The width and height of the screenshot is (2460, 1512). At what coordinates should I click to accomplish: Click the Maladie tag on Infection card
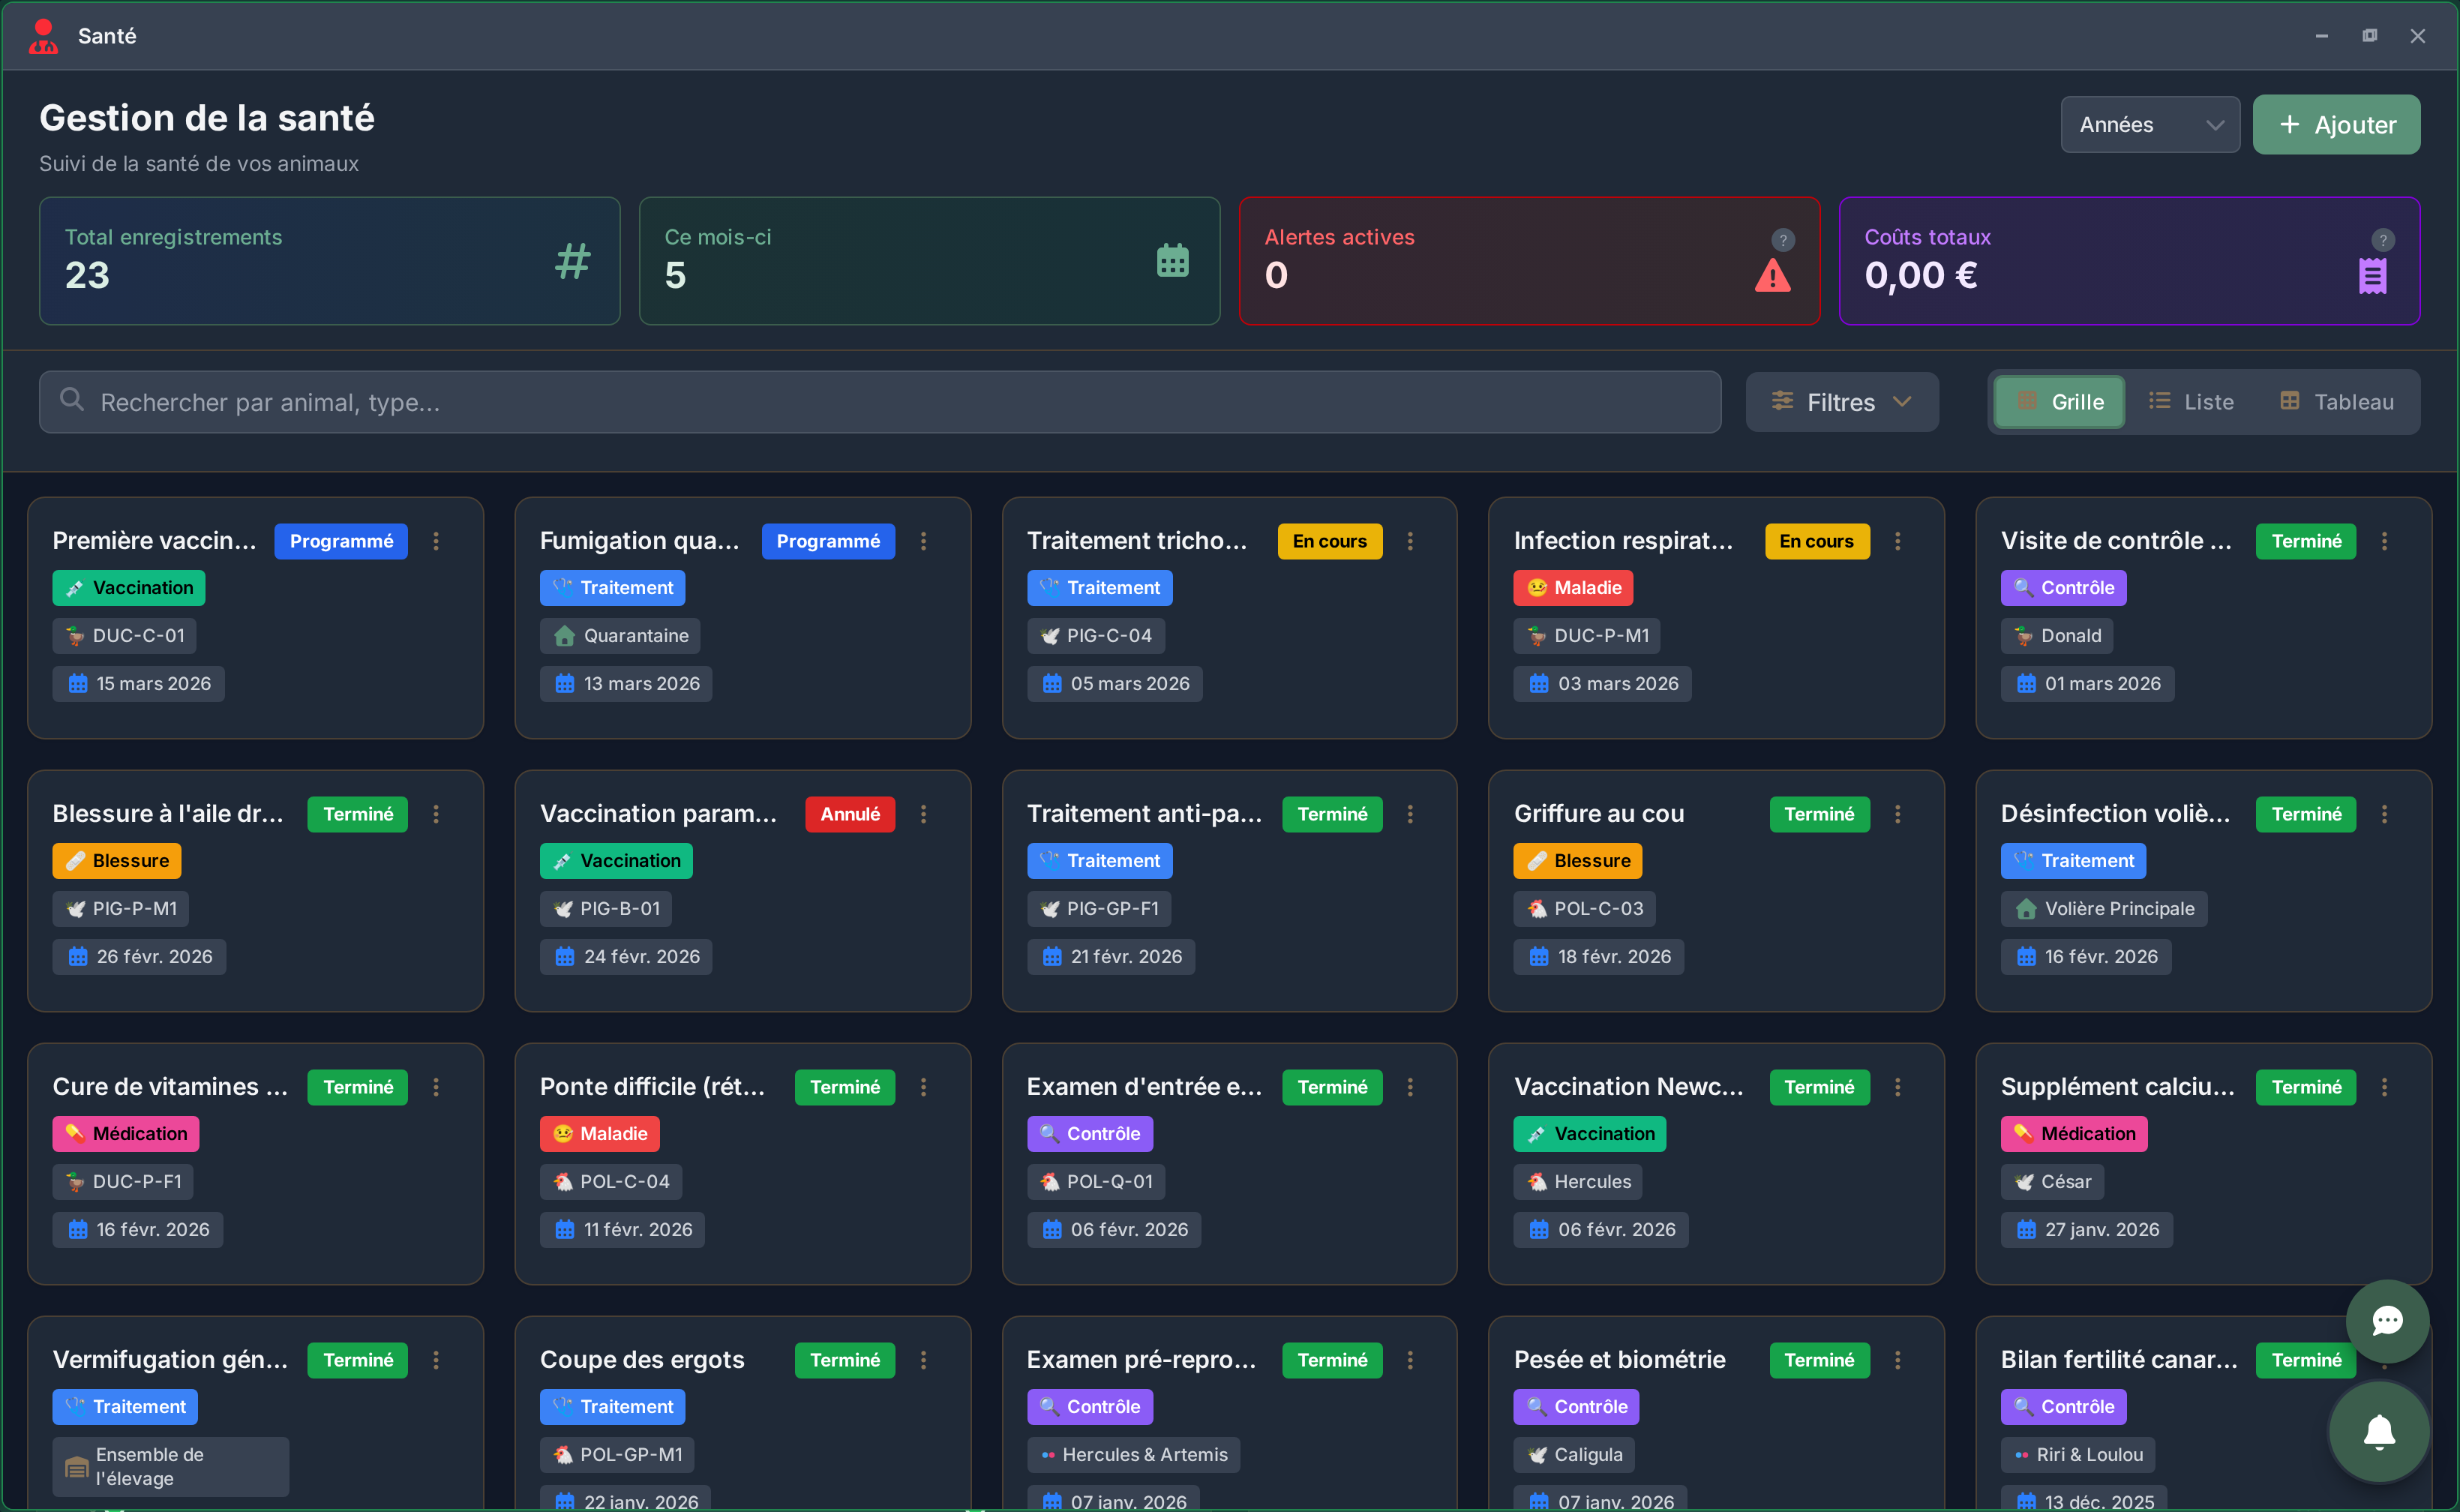tap(1573, 588)
